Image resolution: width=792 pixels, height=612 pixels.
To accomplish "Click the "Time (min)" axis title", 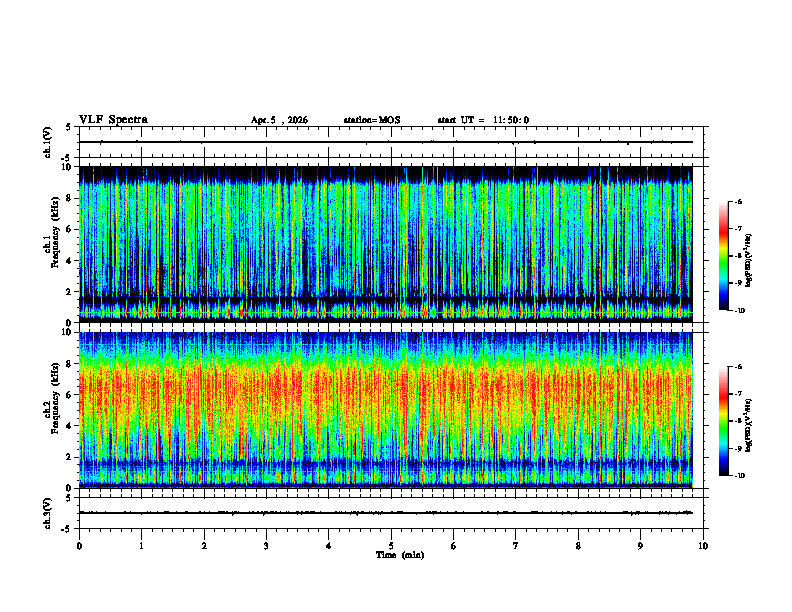I will (400, 555).
